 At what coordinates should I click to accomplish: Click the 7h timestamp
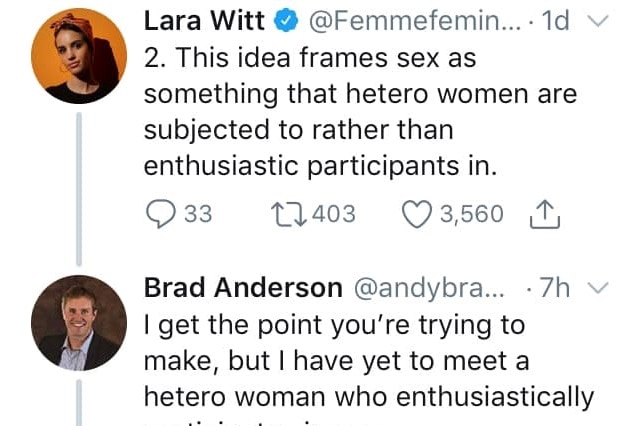click(555, 288)
